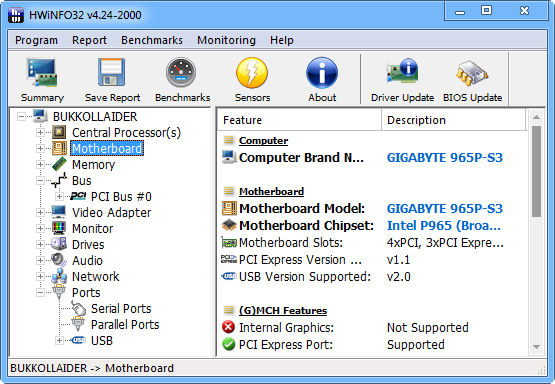Launch the Benchmarks gauge icon
This screenshot has height=384, width=555.
click(x=181, y=72)
